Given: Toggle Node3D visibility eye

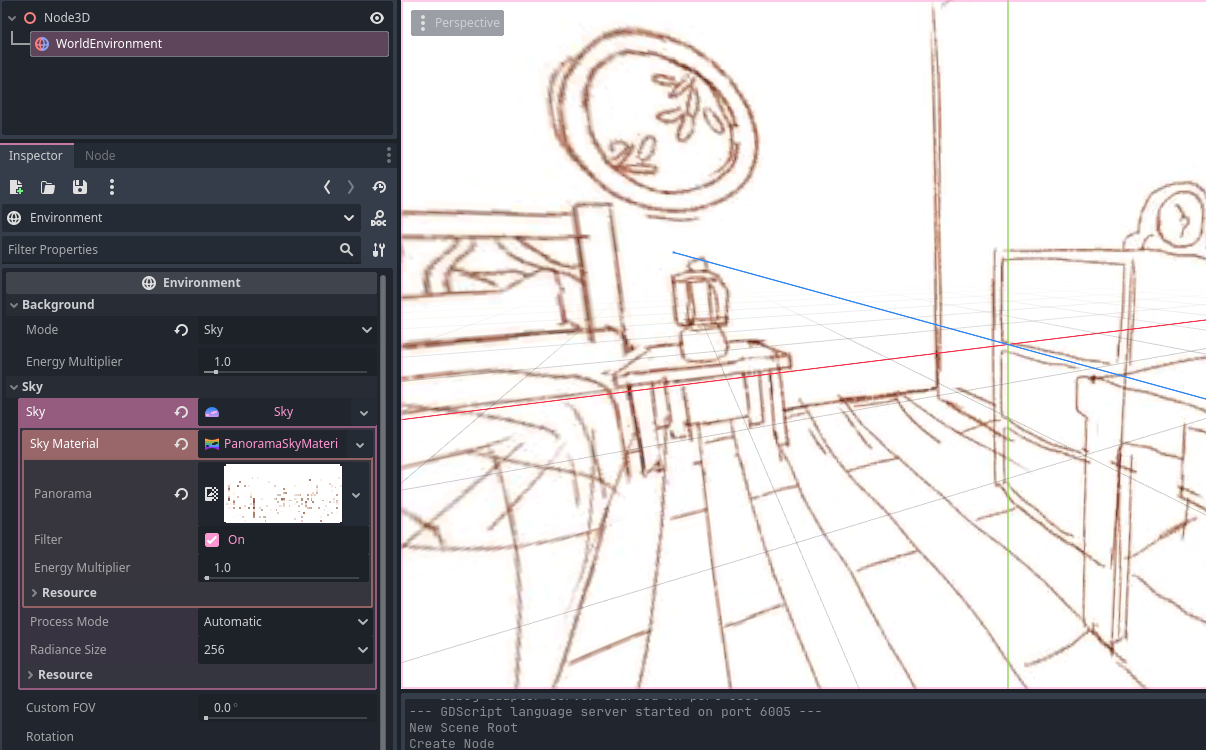Looking at the screenshot, I should (x=377, y=18).
